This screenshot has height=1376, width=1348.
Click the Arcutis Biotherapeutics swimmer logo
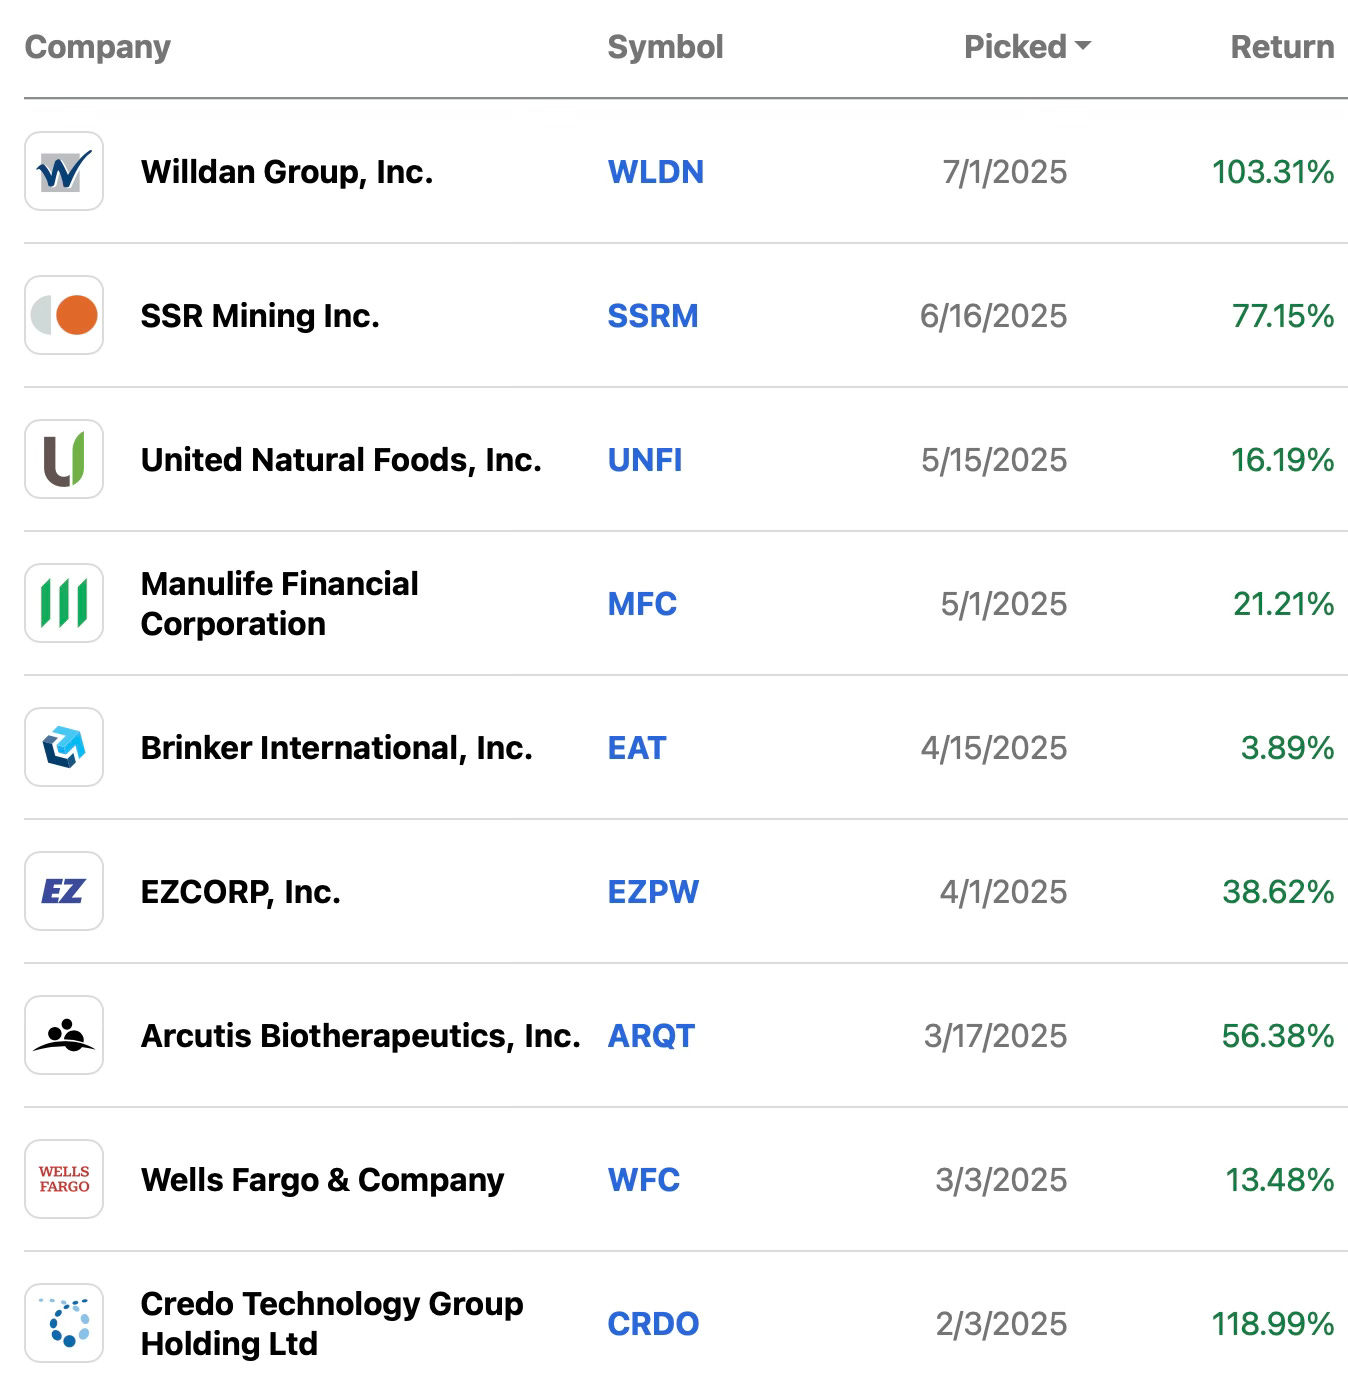click(63, 1036)
